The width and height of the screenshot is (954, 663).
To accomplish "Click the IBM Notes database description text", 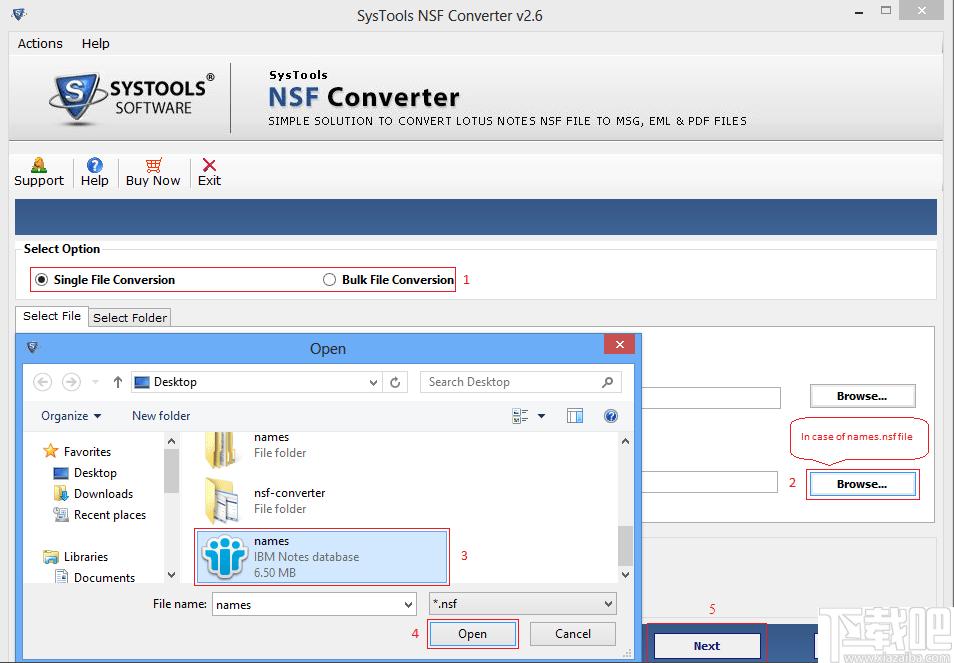I will click(306, 557).
